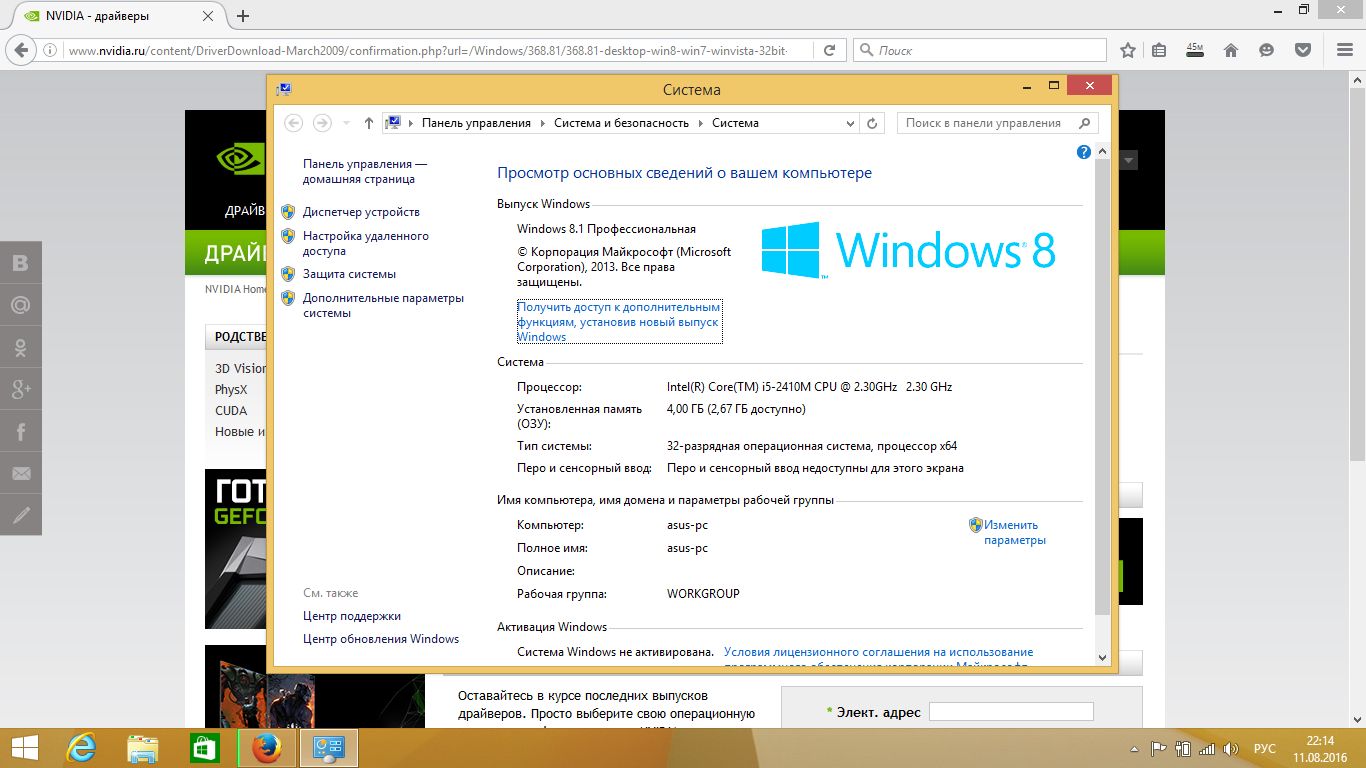This screenshot has height=768, width=1366.
Task: Open Firefox bookmarks list icon
Action: 1160,50
